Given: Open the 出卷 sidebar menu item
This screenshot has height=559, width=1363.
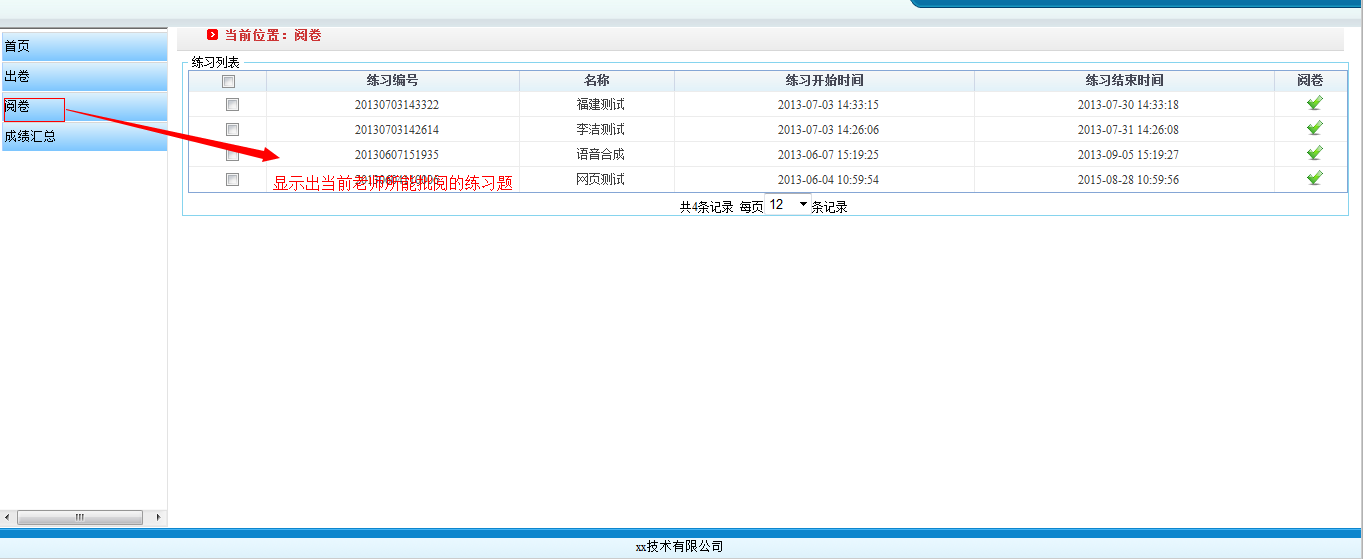Looking at the screenshot, I should click(83, 76).
